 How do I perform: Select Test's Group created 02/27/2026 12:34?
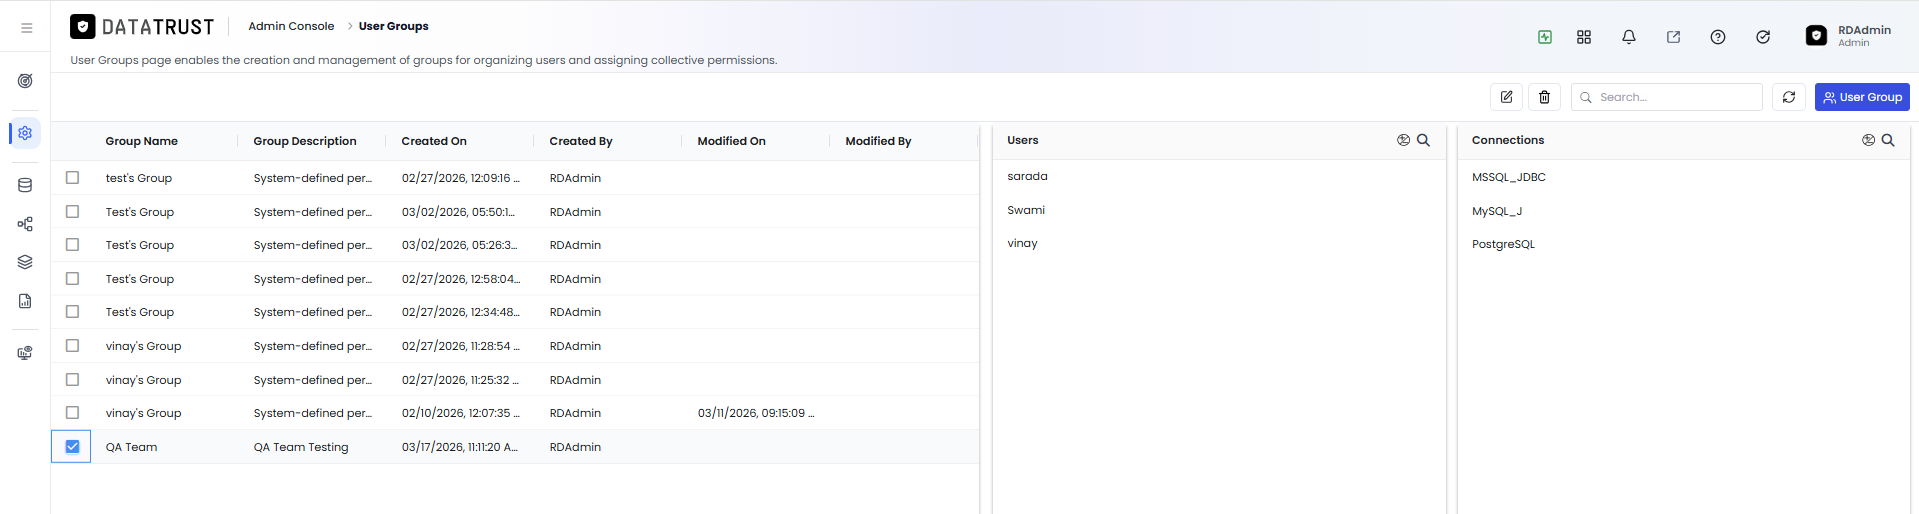coord(72,311)
